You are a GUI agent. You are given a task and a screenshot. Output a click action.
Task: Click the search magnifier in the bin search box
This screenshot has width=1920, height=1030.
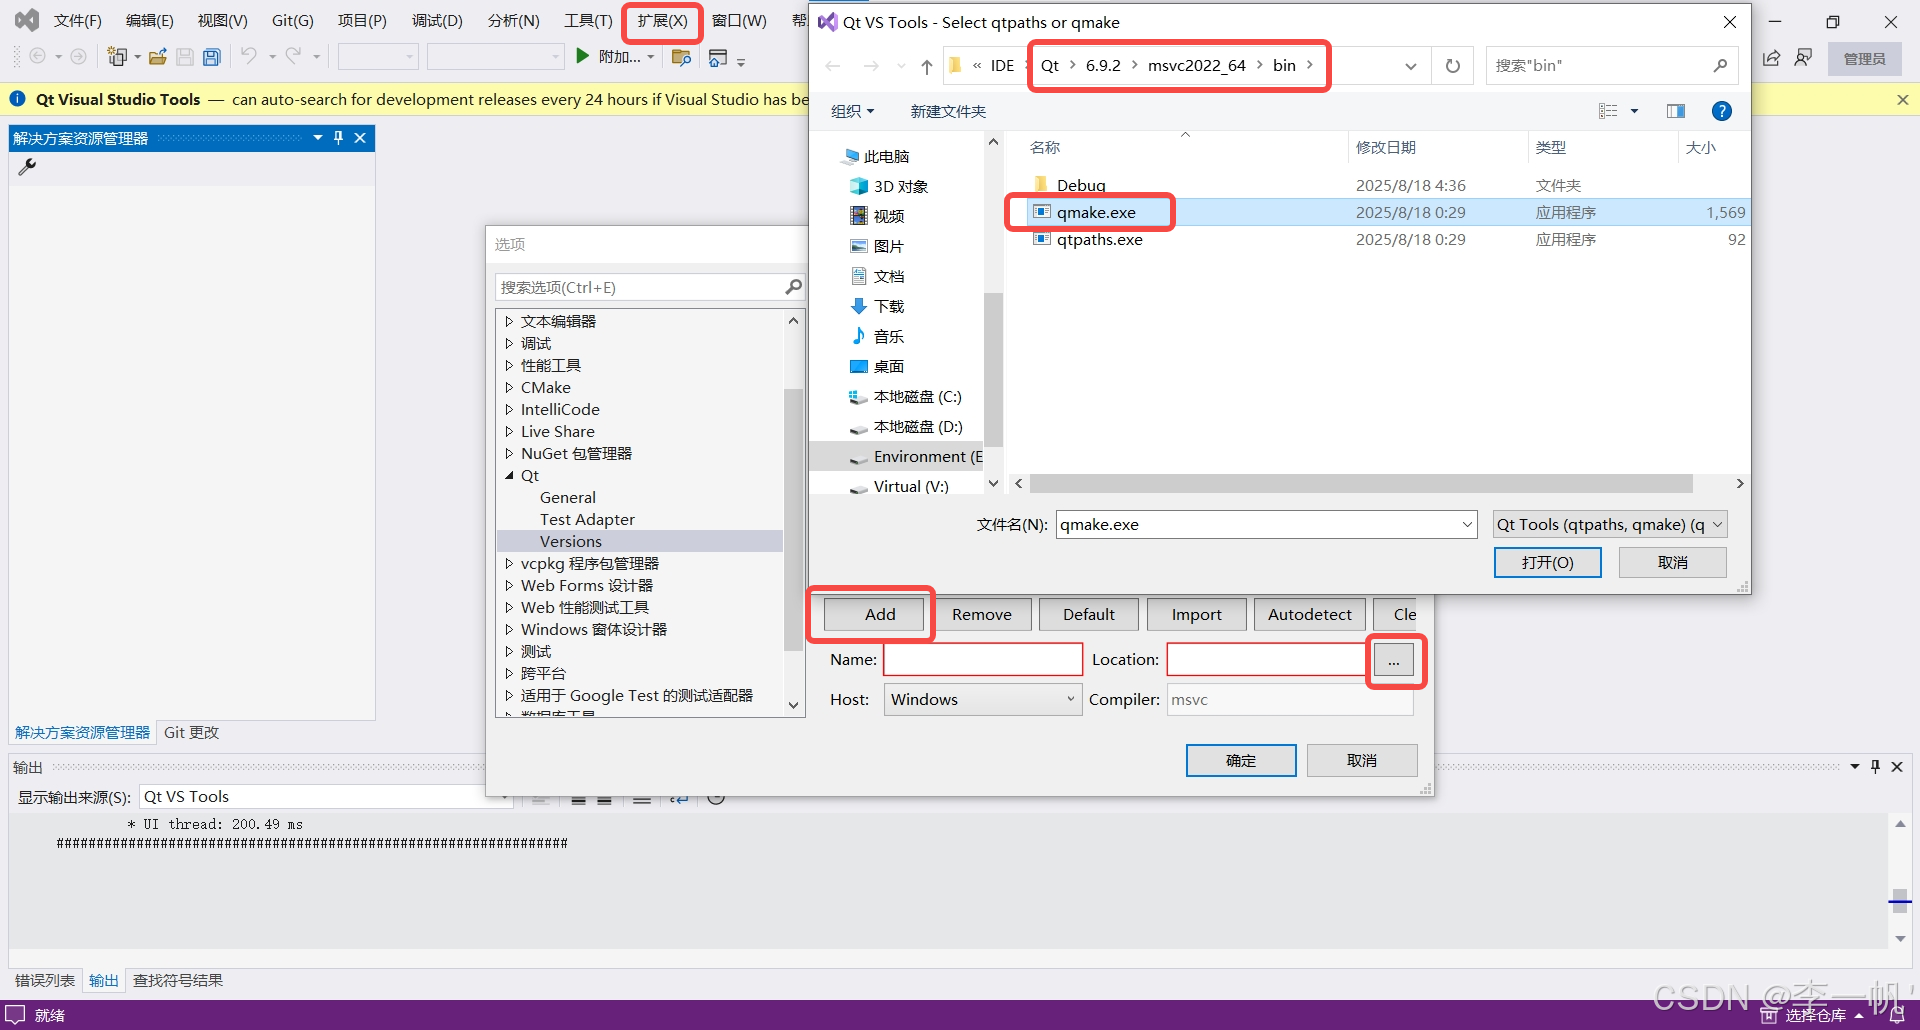(1720, 66)
